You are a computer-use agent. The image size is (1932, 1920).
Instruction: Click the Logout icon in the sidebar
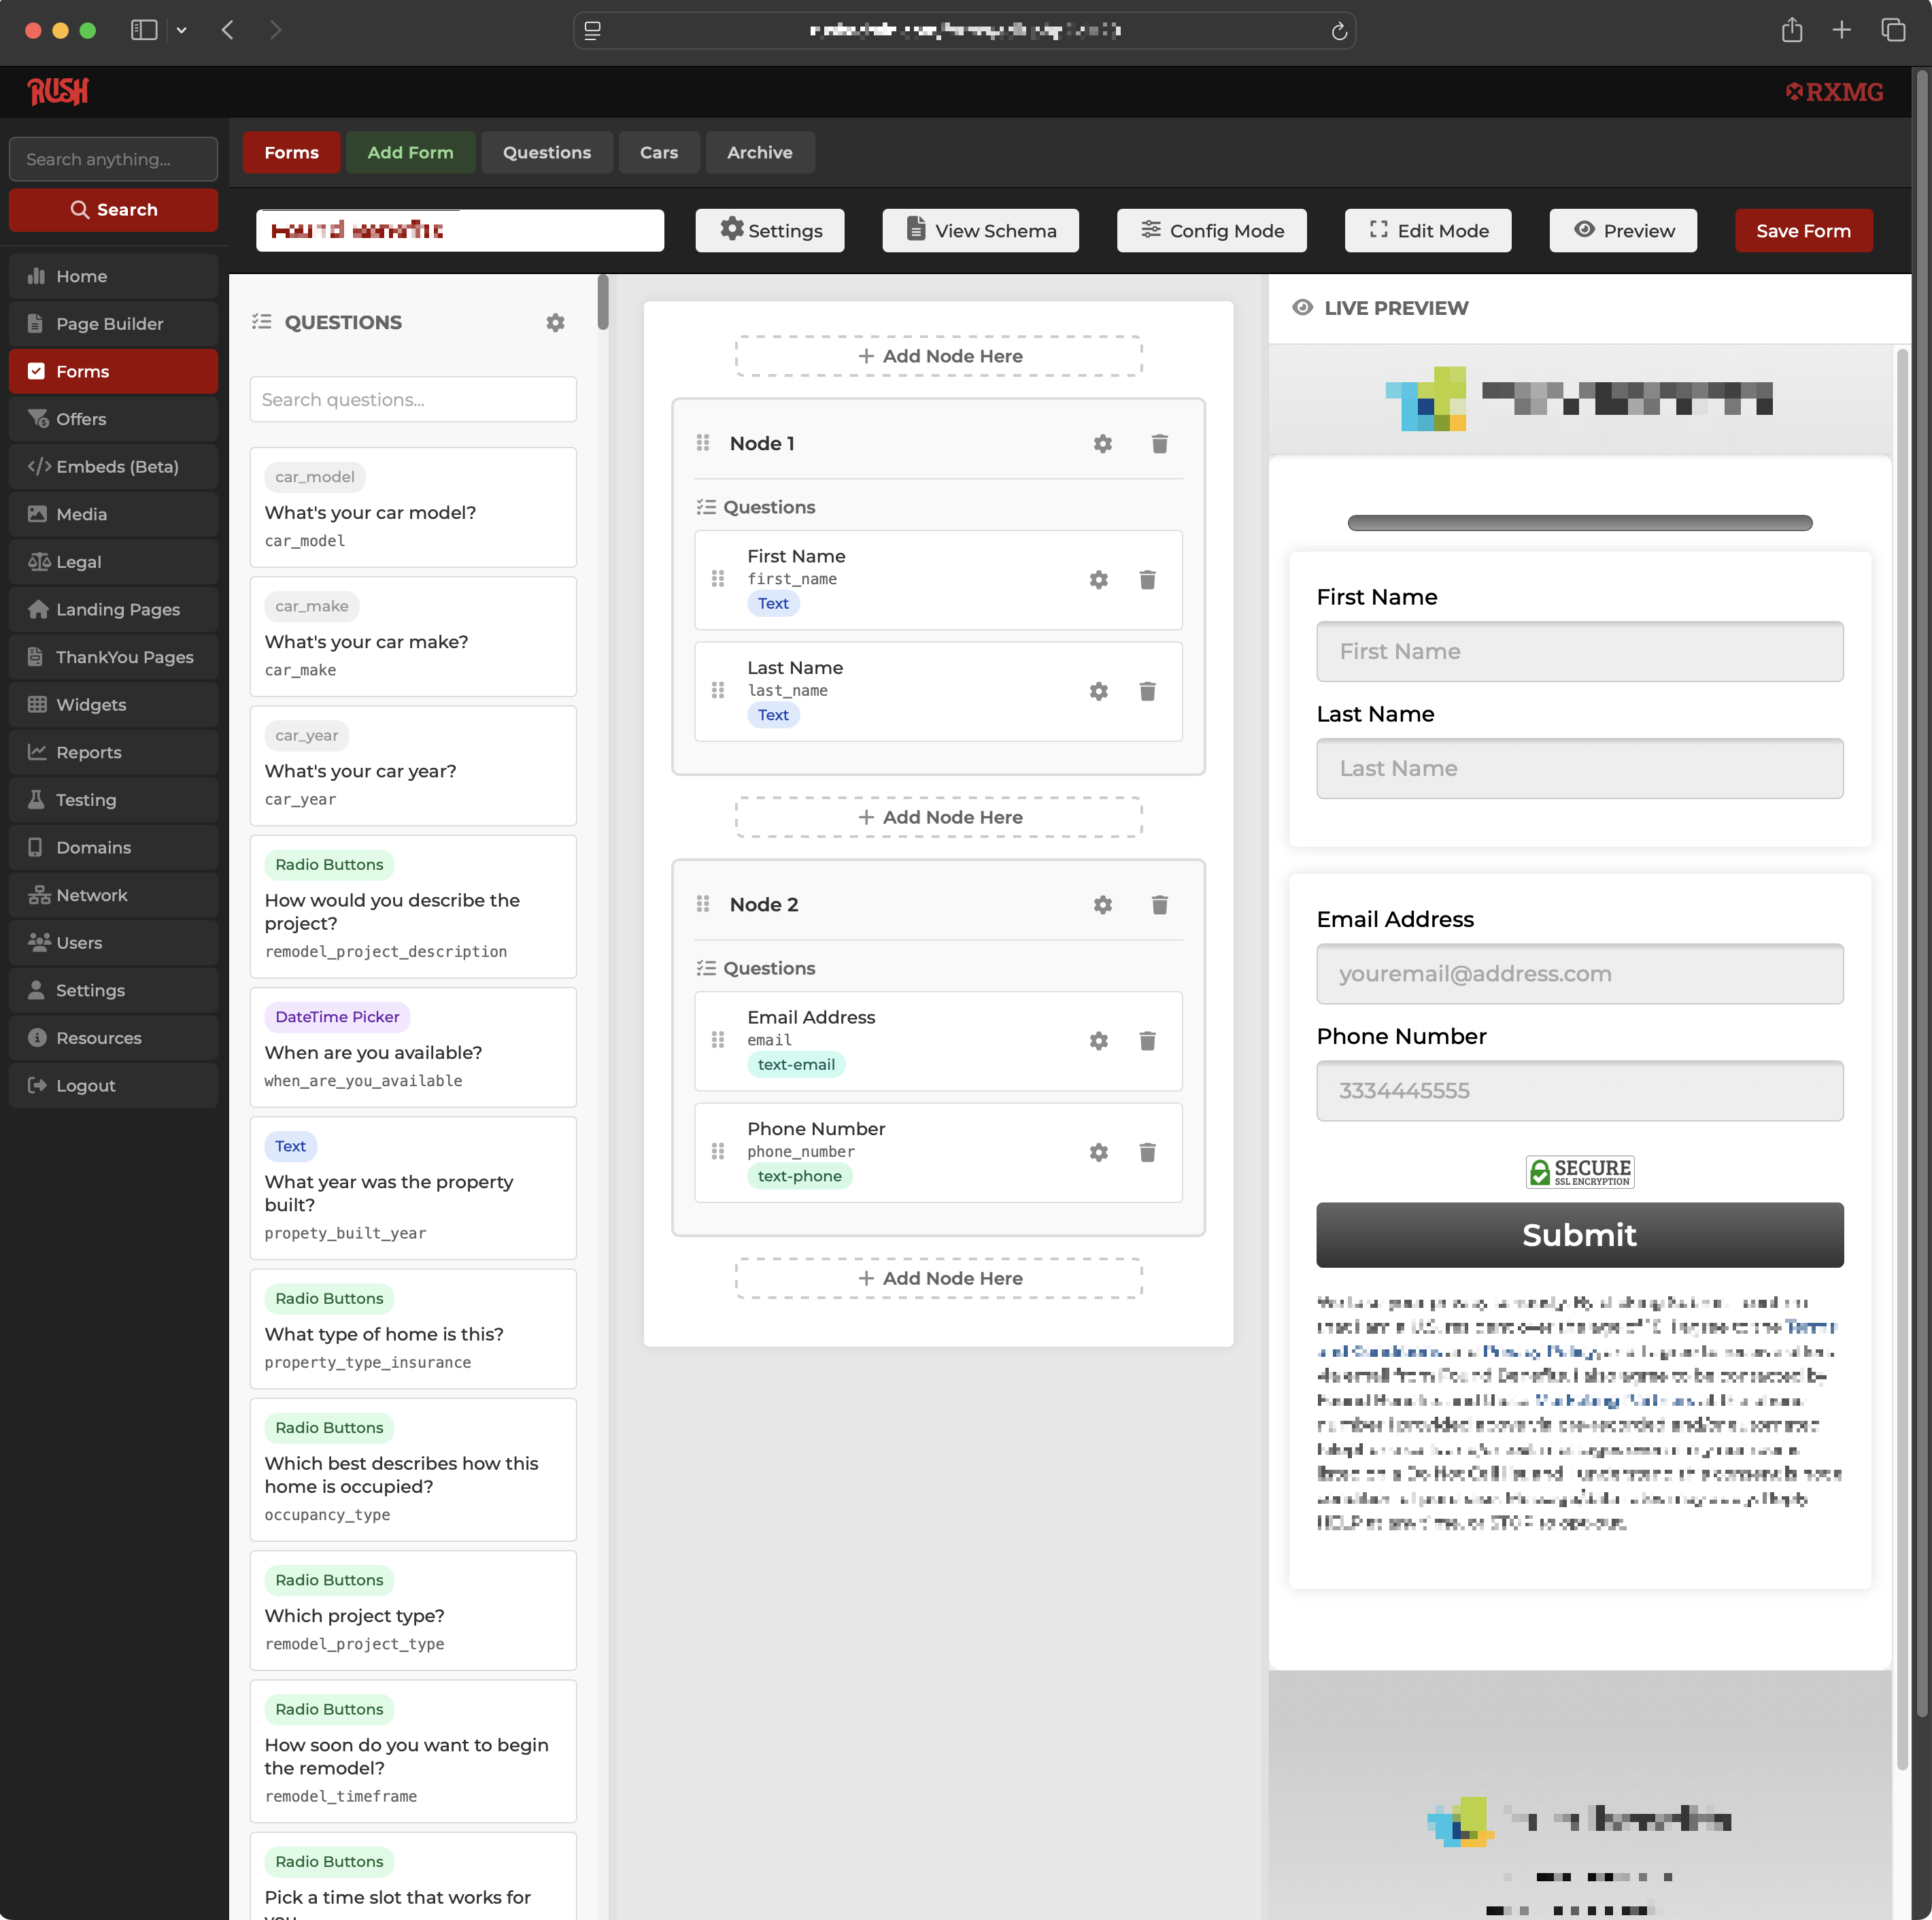(x=36, y=1085)
